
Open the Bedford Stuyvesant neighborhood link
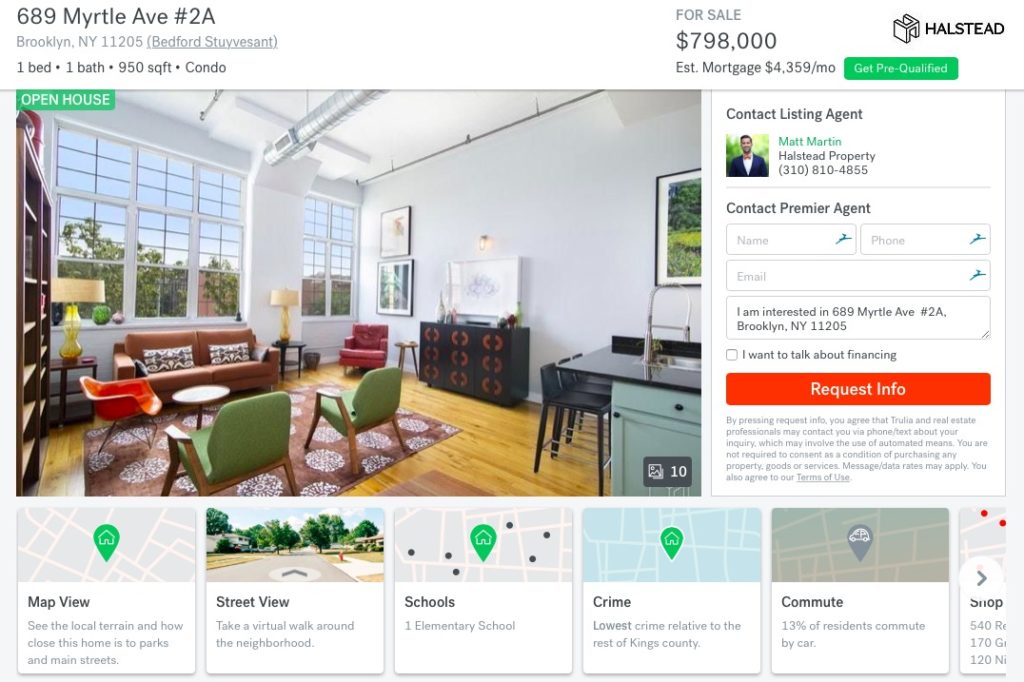212,42
